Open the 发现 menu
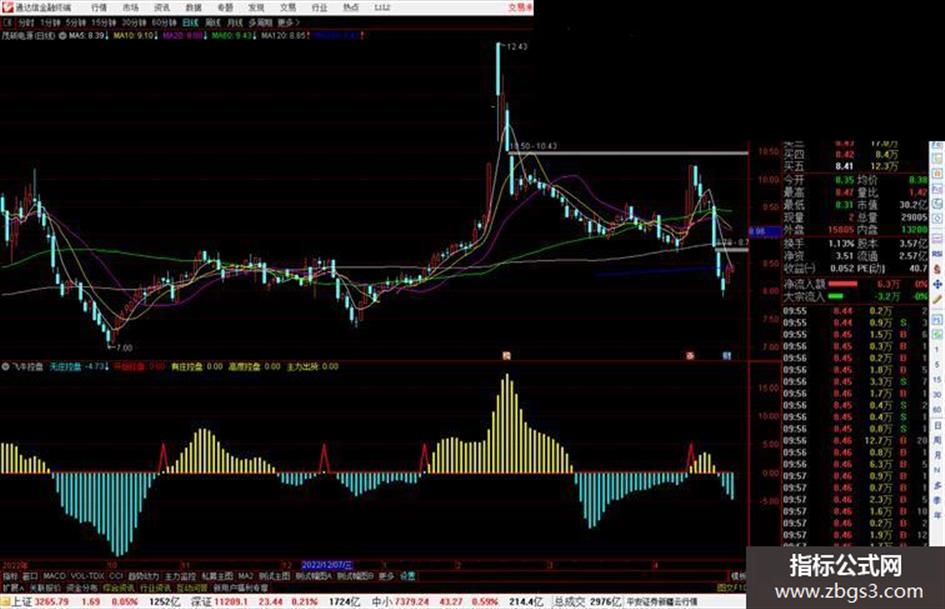This screenshot has height=609, width=945. coord(256,7)
